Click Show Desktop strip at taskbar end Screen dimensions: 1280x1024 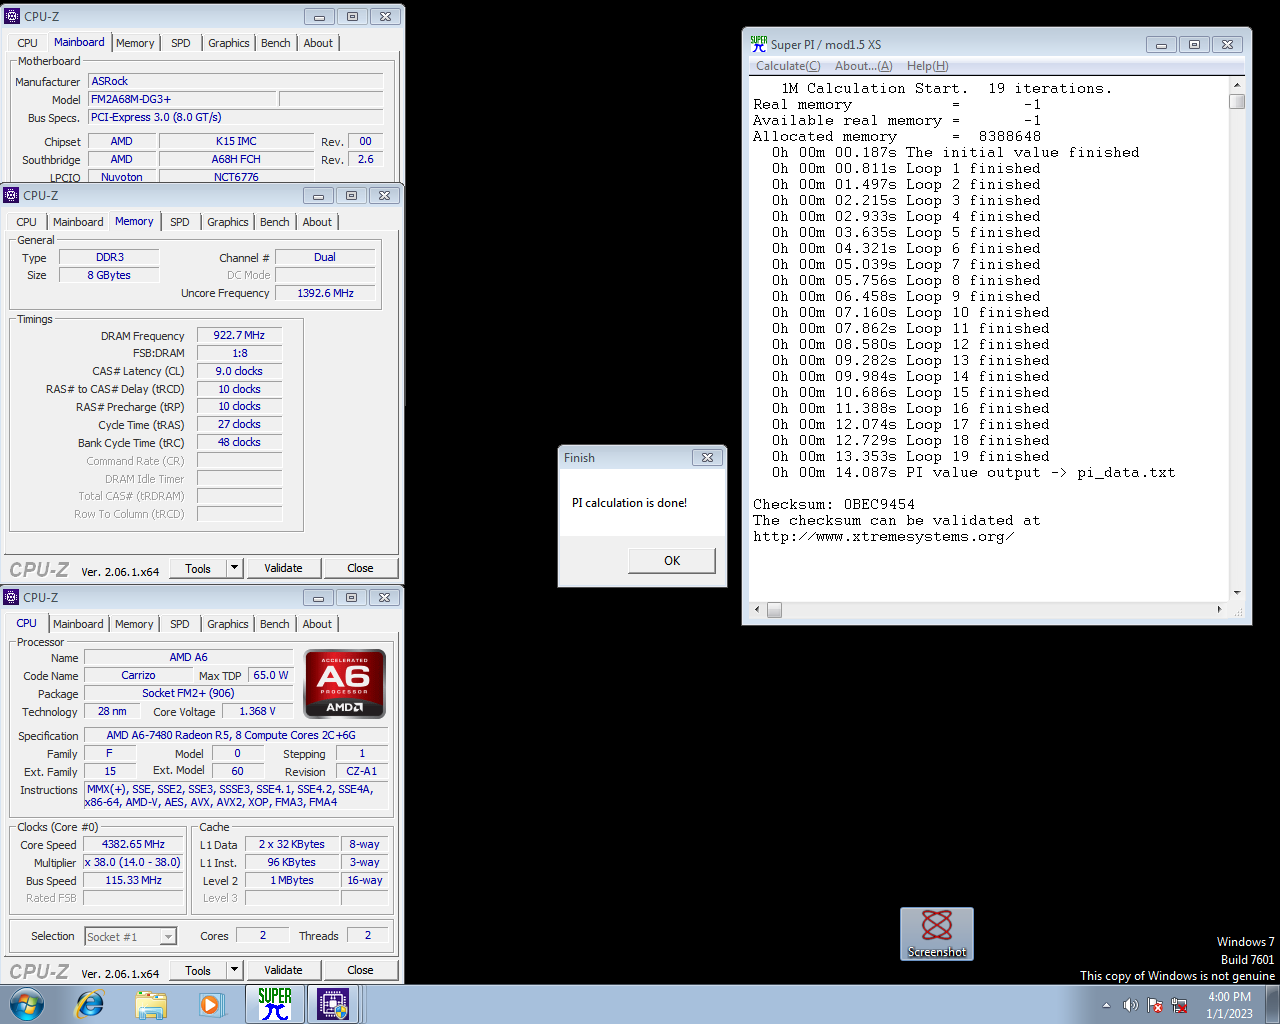[1272, 1004]
